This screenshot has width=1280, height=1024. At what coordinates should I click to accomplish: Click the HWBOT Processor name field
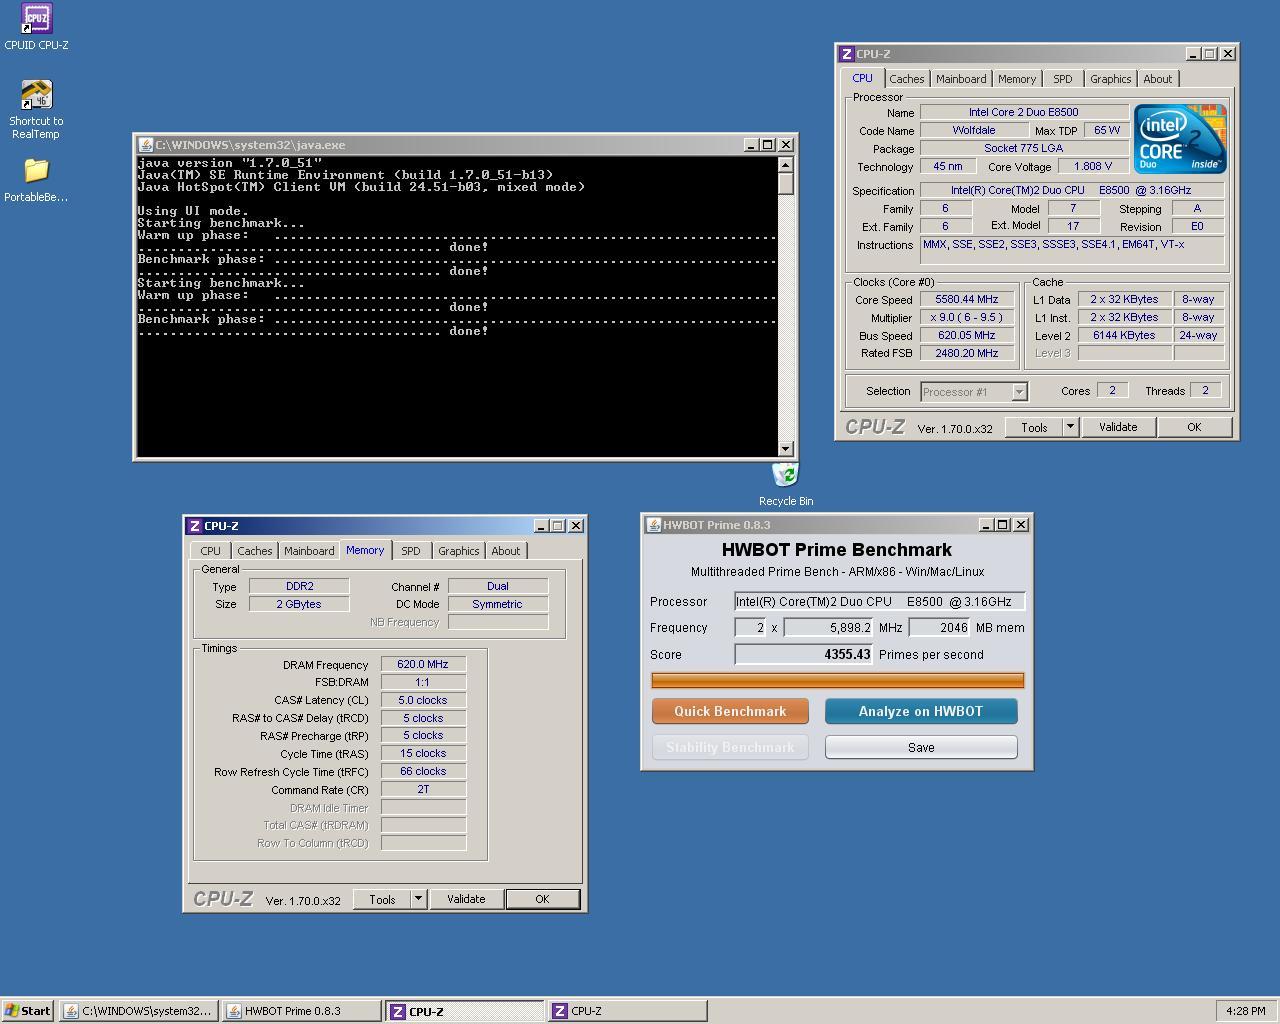coord(879,601)
